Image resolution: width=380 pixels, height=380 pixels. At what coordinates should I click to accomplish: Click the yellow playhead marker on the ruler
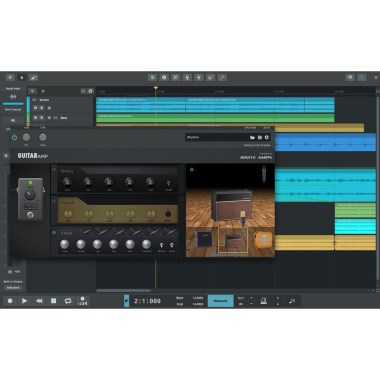coord(156,88)
